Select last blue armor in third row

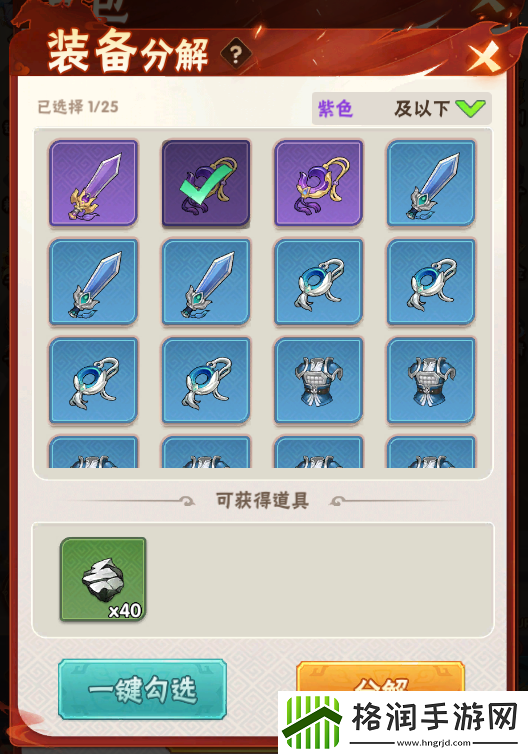coord(431,380)
